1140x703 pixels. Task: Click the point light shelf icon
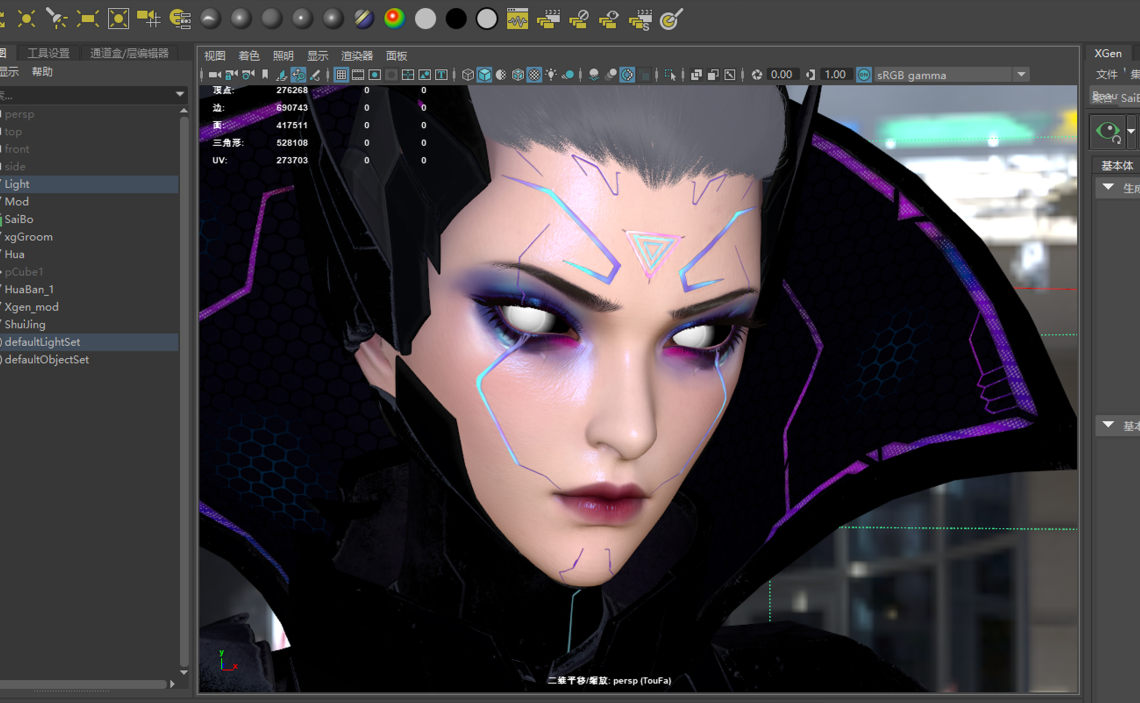pos(26,18)
